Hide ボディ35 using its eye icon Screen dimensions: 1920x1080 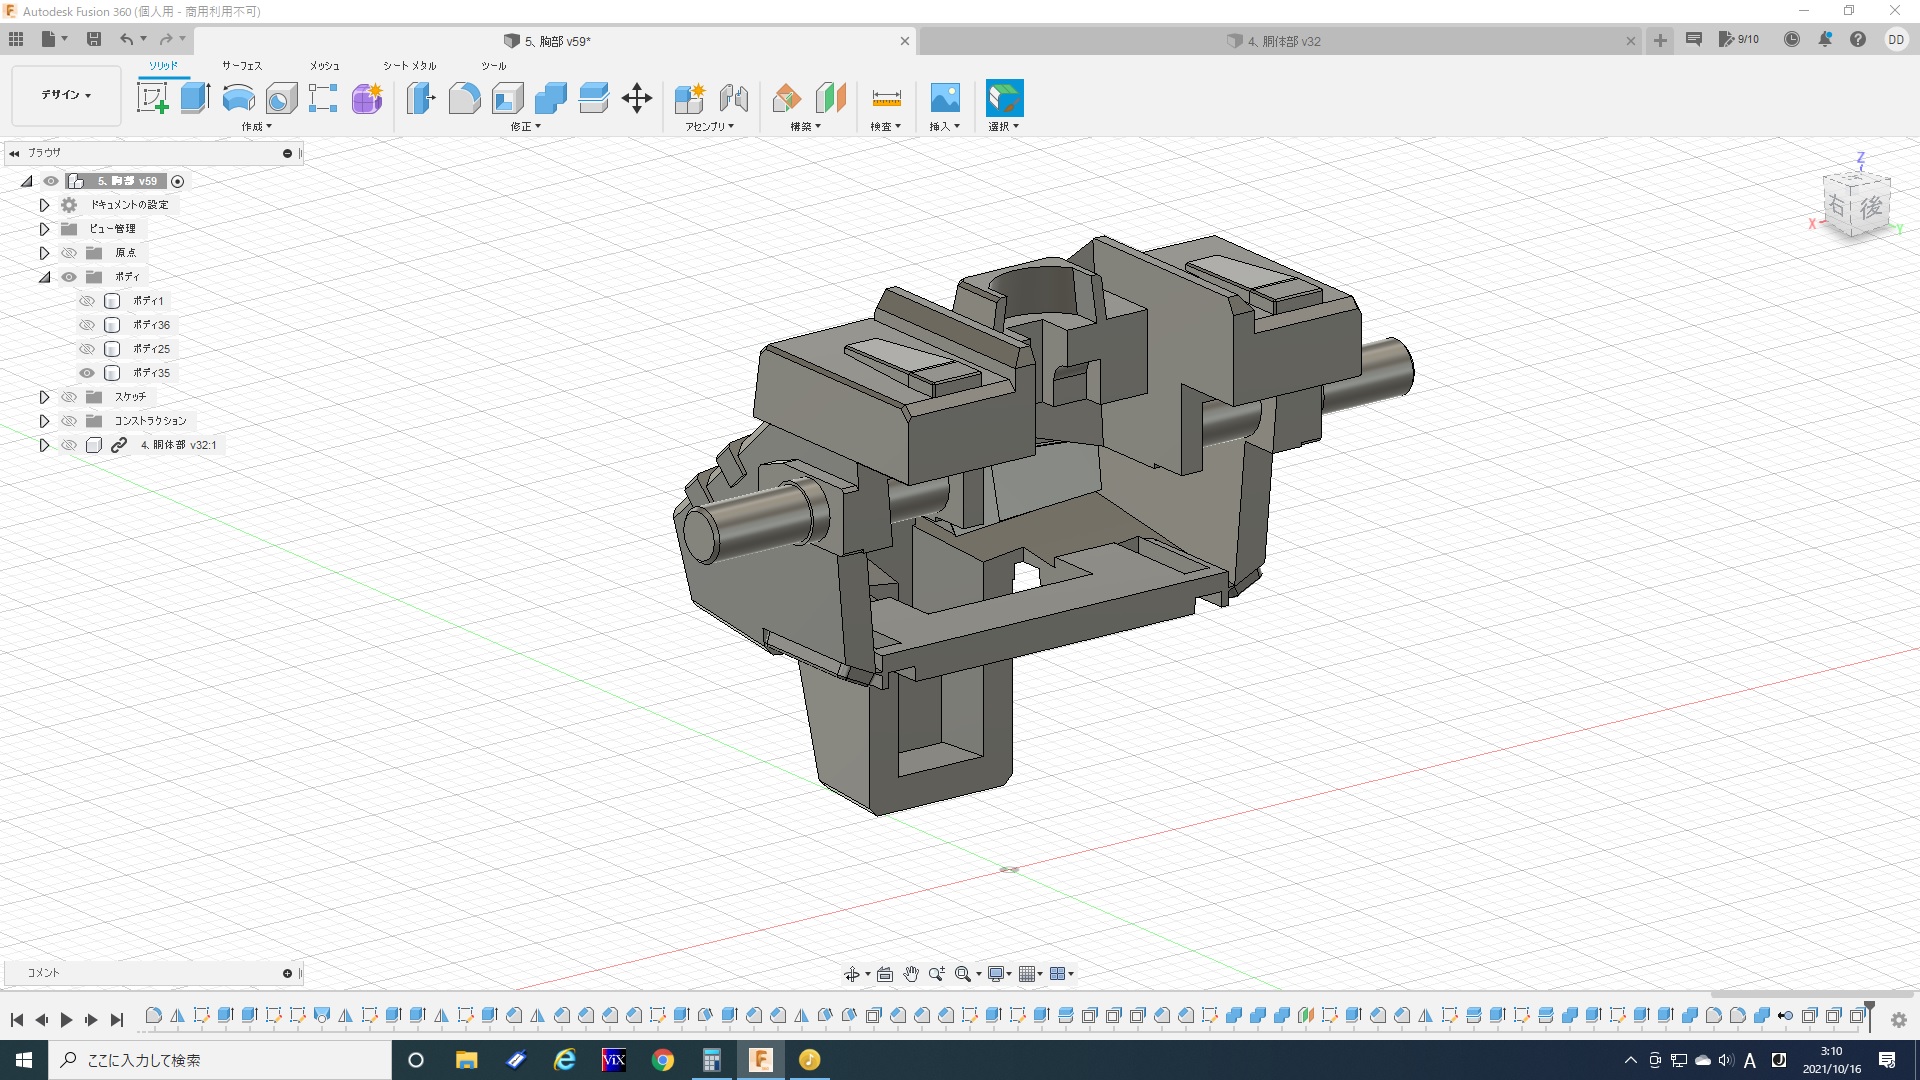(87, 373)
